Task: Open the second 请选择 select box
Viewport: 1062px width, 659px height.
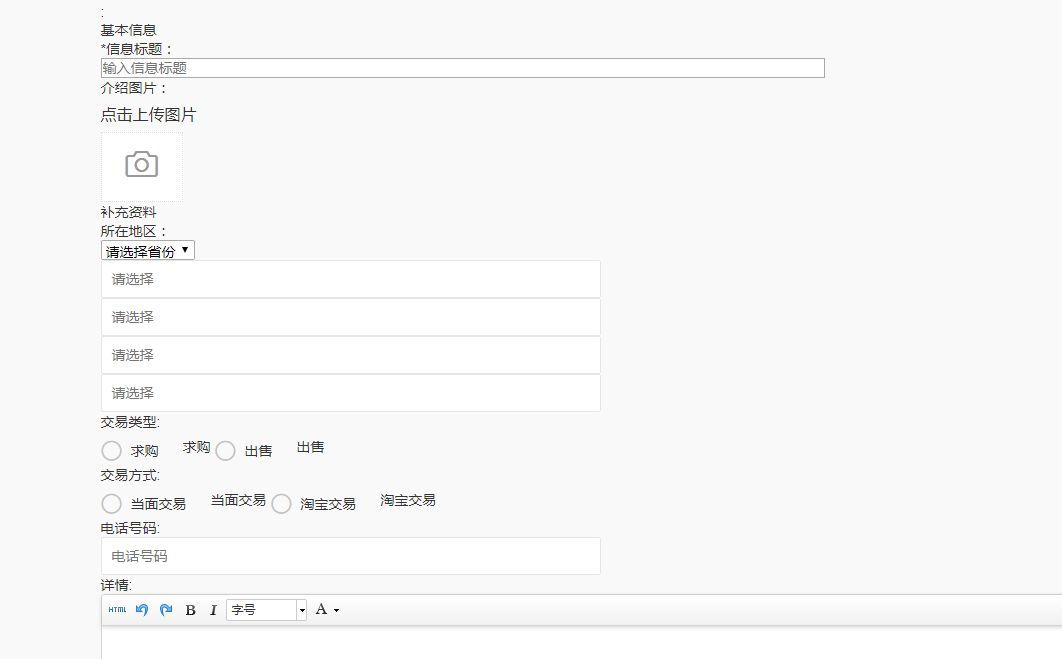Action: [350, 318]
